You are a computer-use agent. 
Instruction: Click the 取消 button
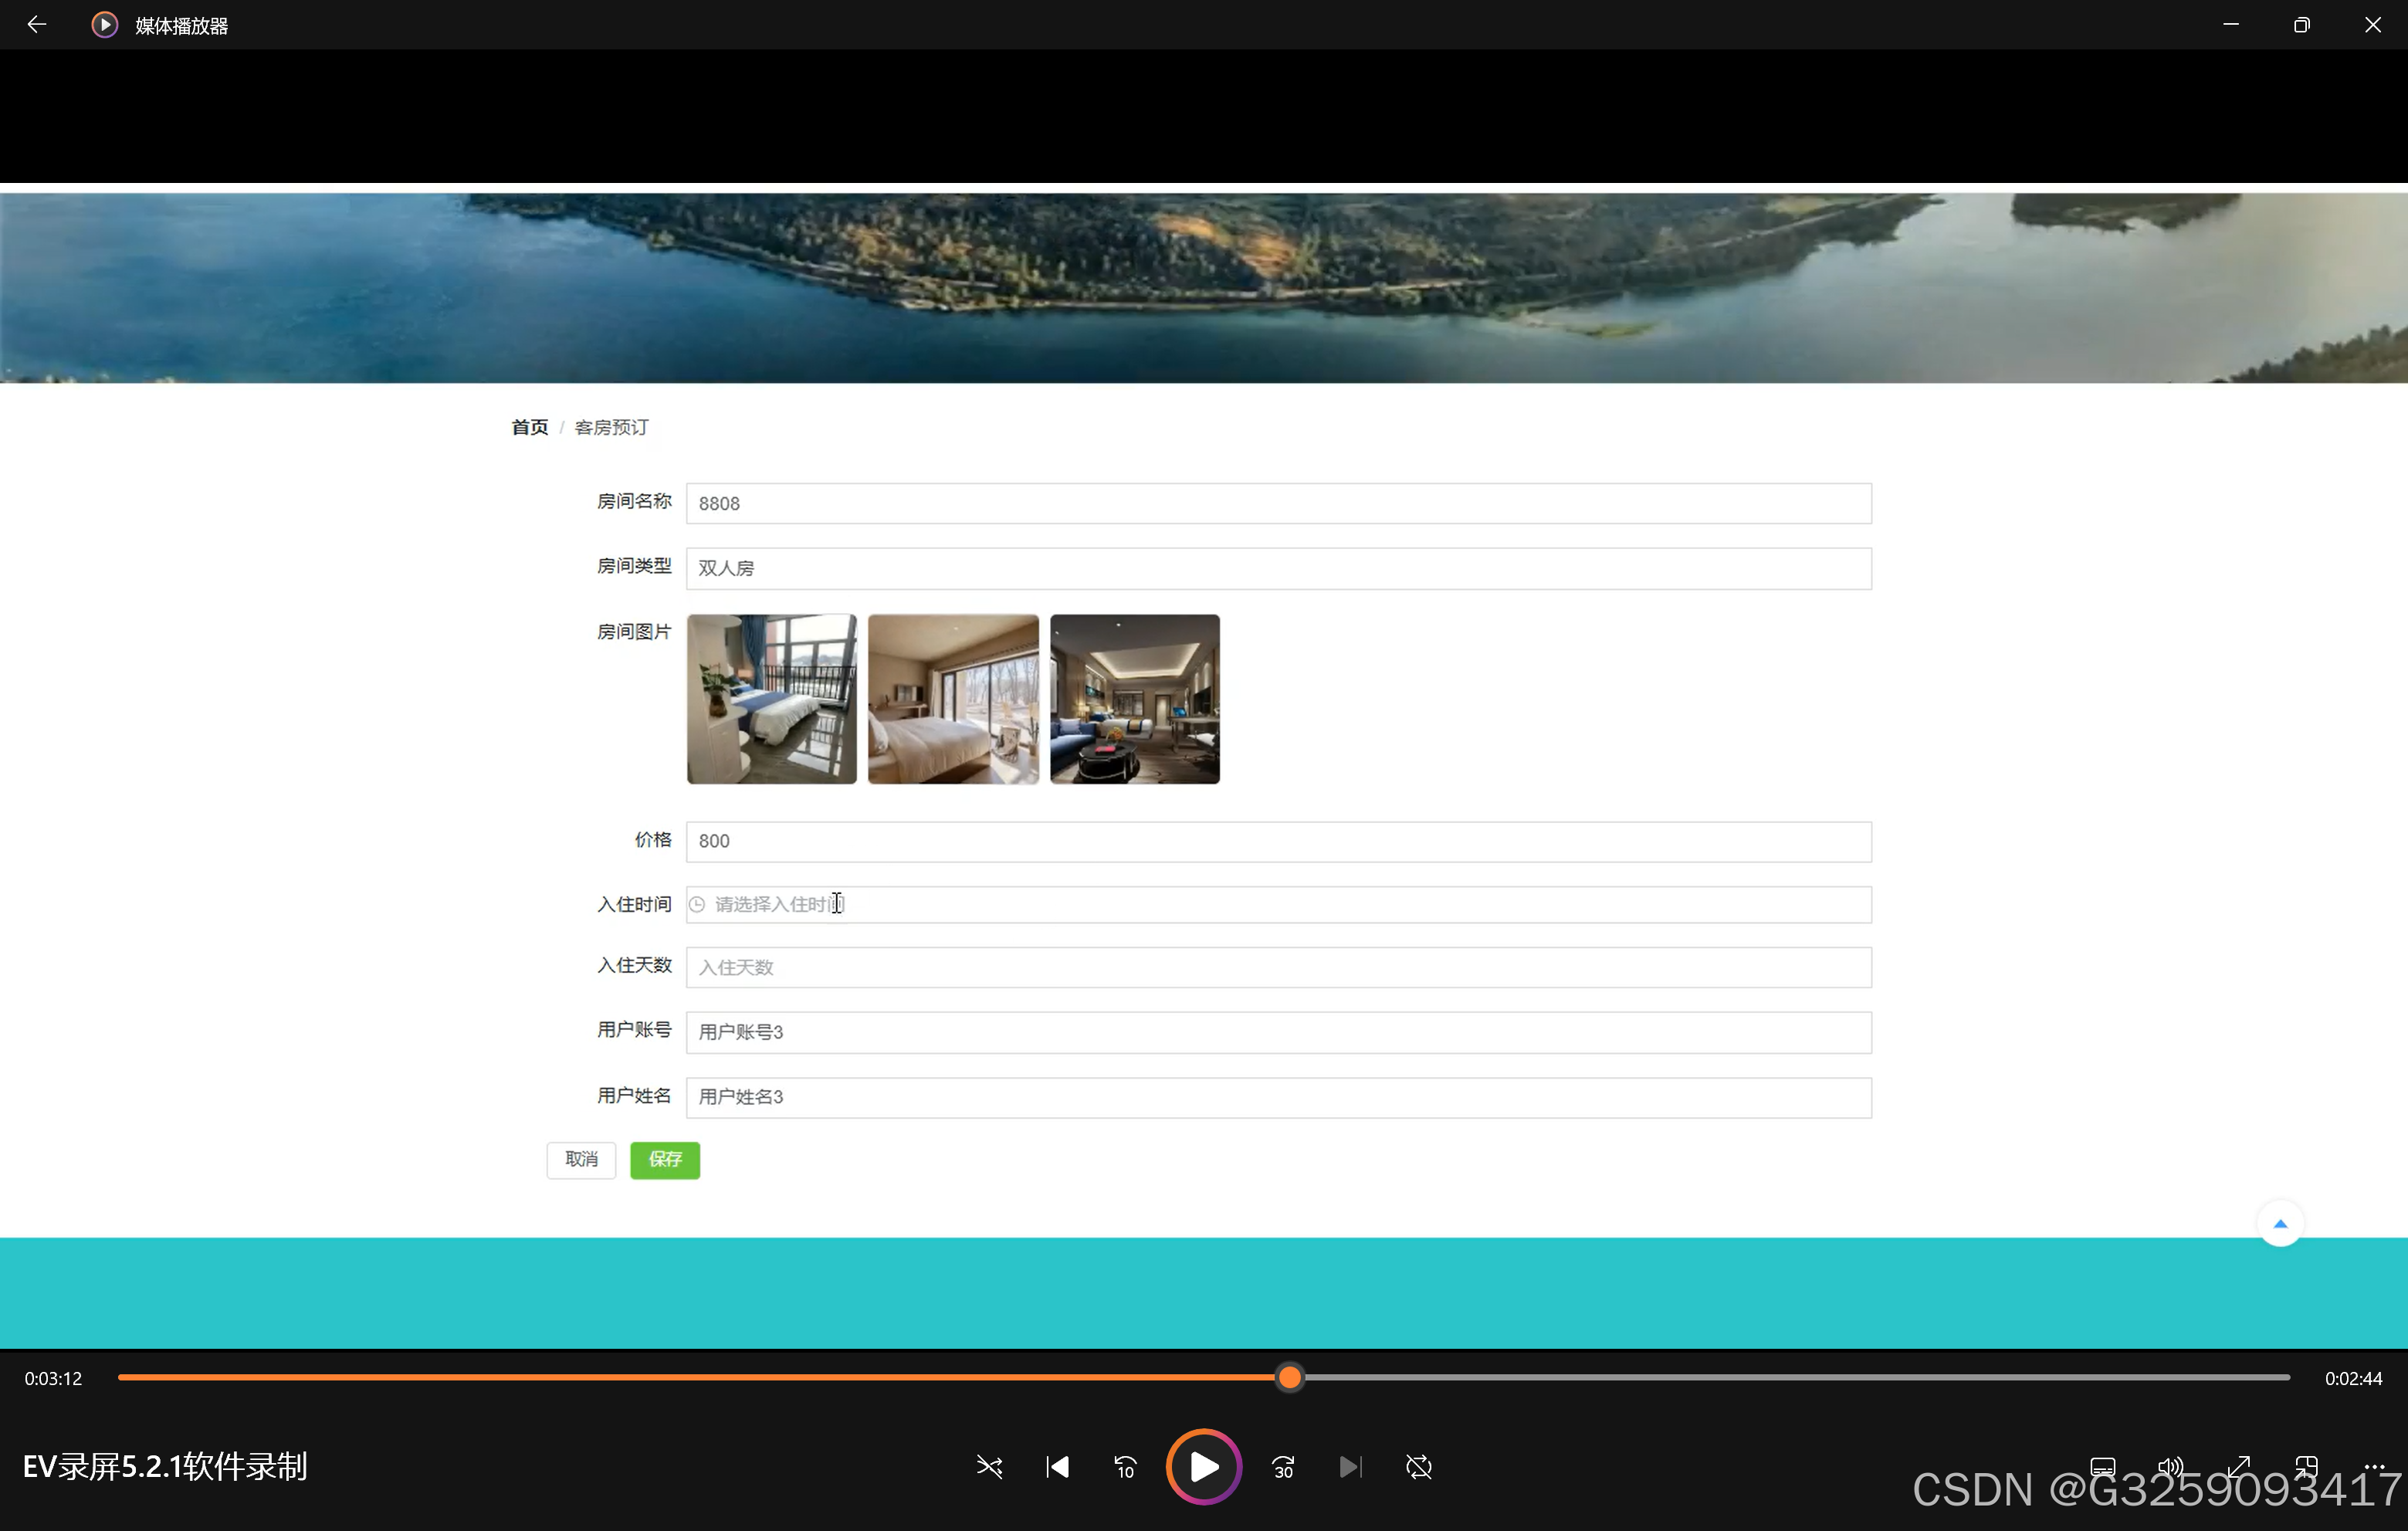click(581, 1159)
